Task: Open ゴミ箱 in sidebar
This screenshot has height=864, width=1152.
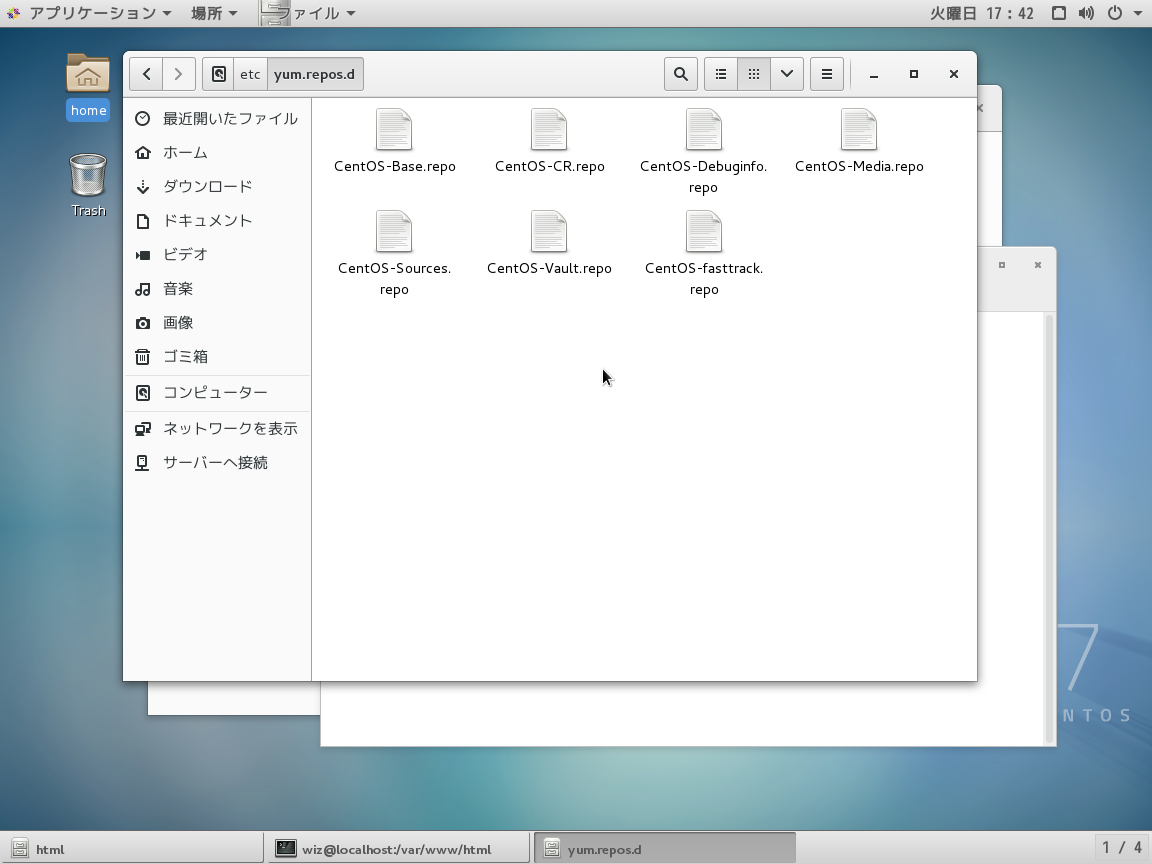Action: (217, 356)
